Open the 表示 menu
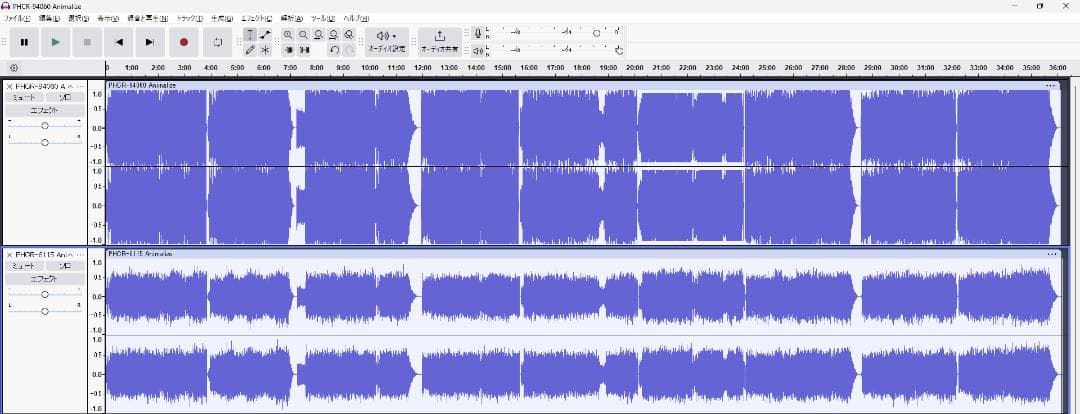 tap(108, 18)
